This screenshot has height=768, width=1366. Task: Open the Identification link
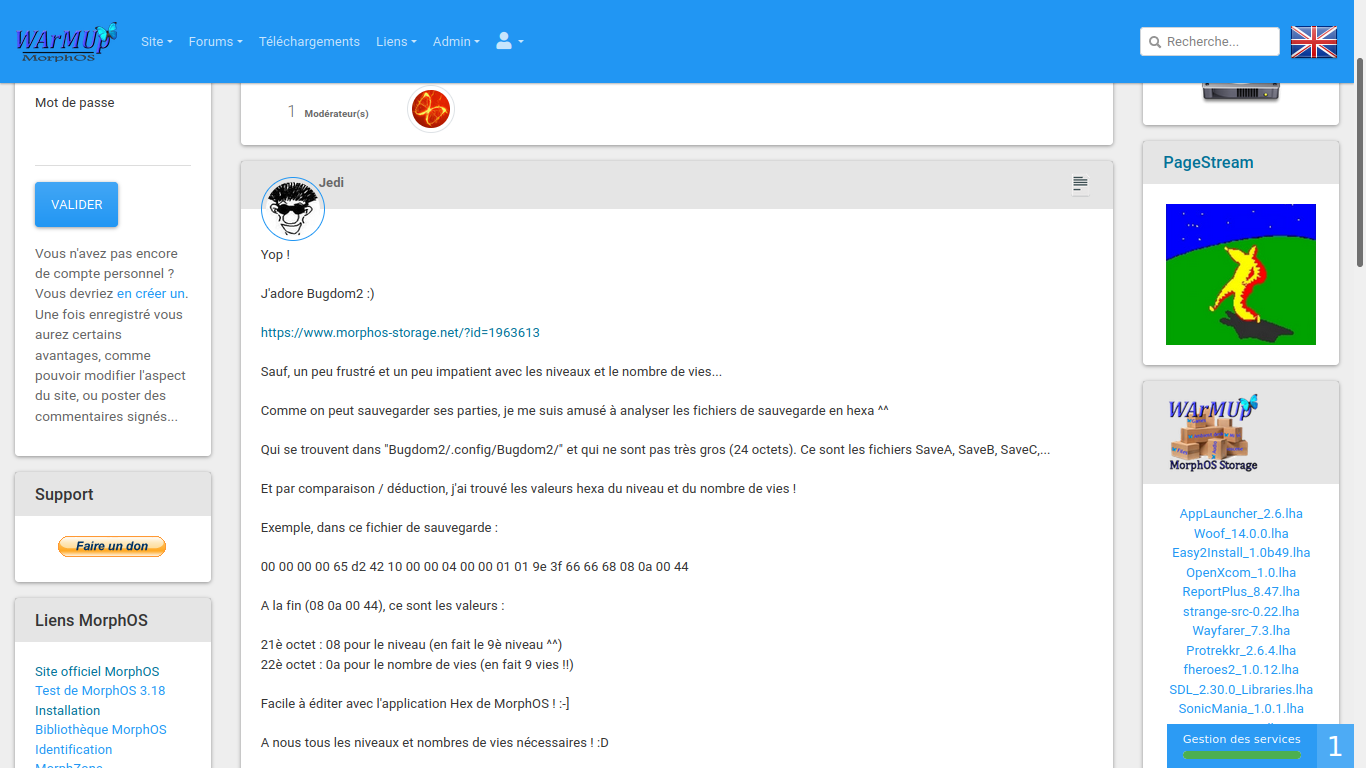[73, 750]
